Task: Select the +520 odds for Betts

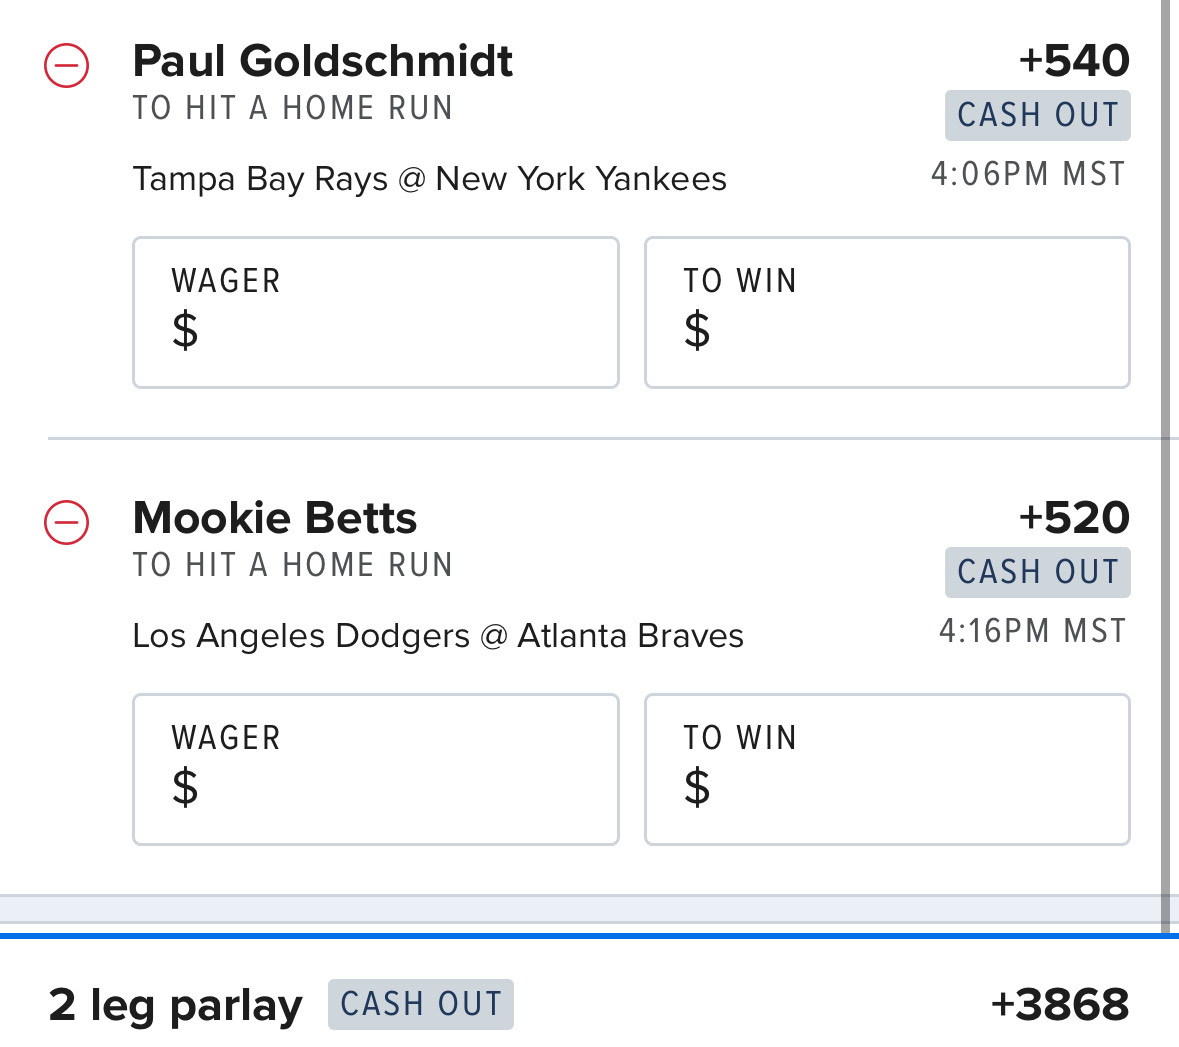Action: pyautogui.click(x=1074, y=518)
